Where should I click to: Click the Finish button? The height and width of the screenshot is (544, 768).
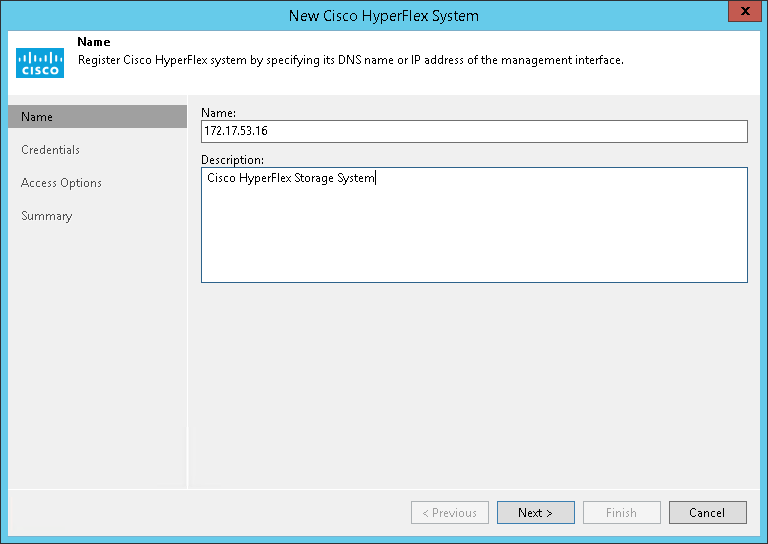[x=621, y=513]
